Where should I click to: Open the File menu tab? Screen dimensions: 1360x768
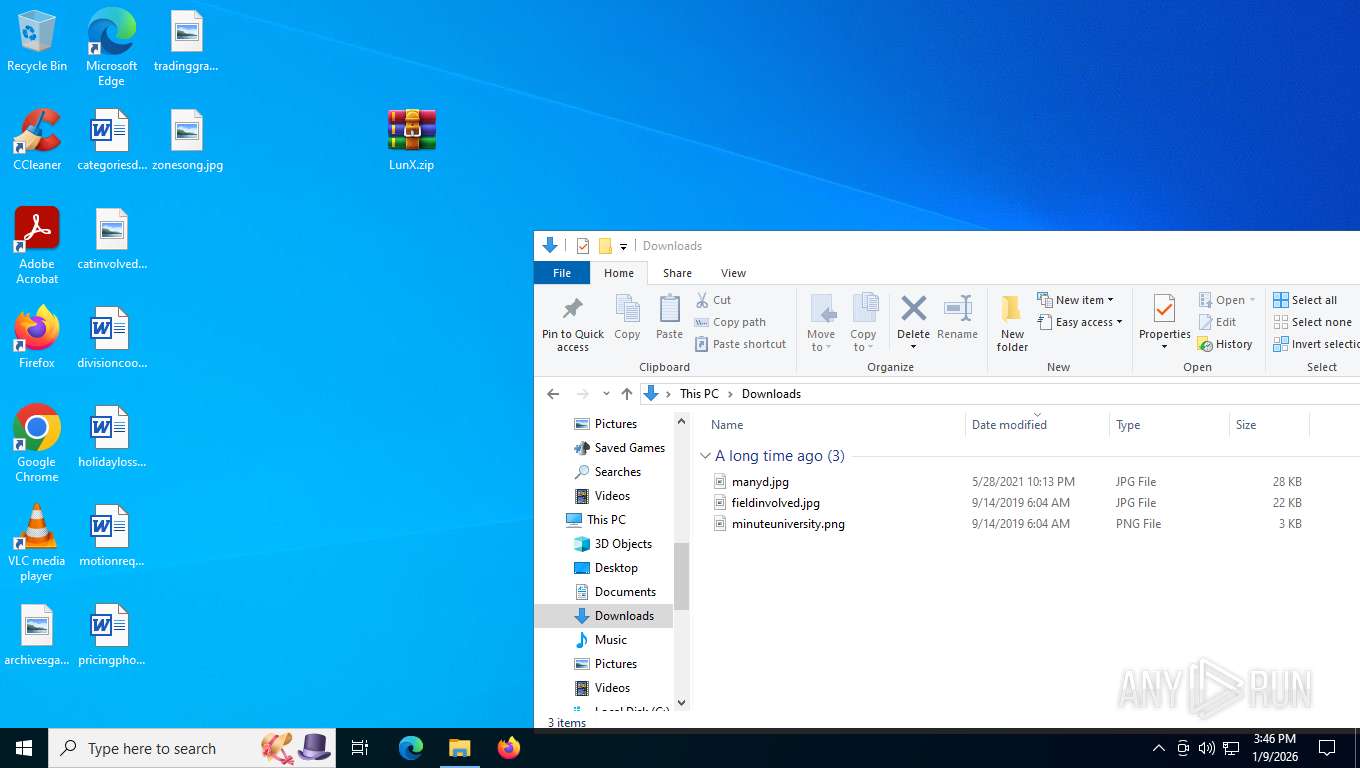(562, 273)
